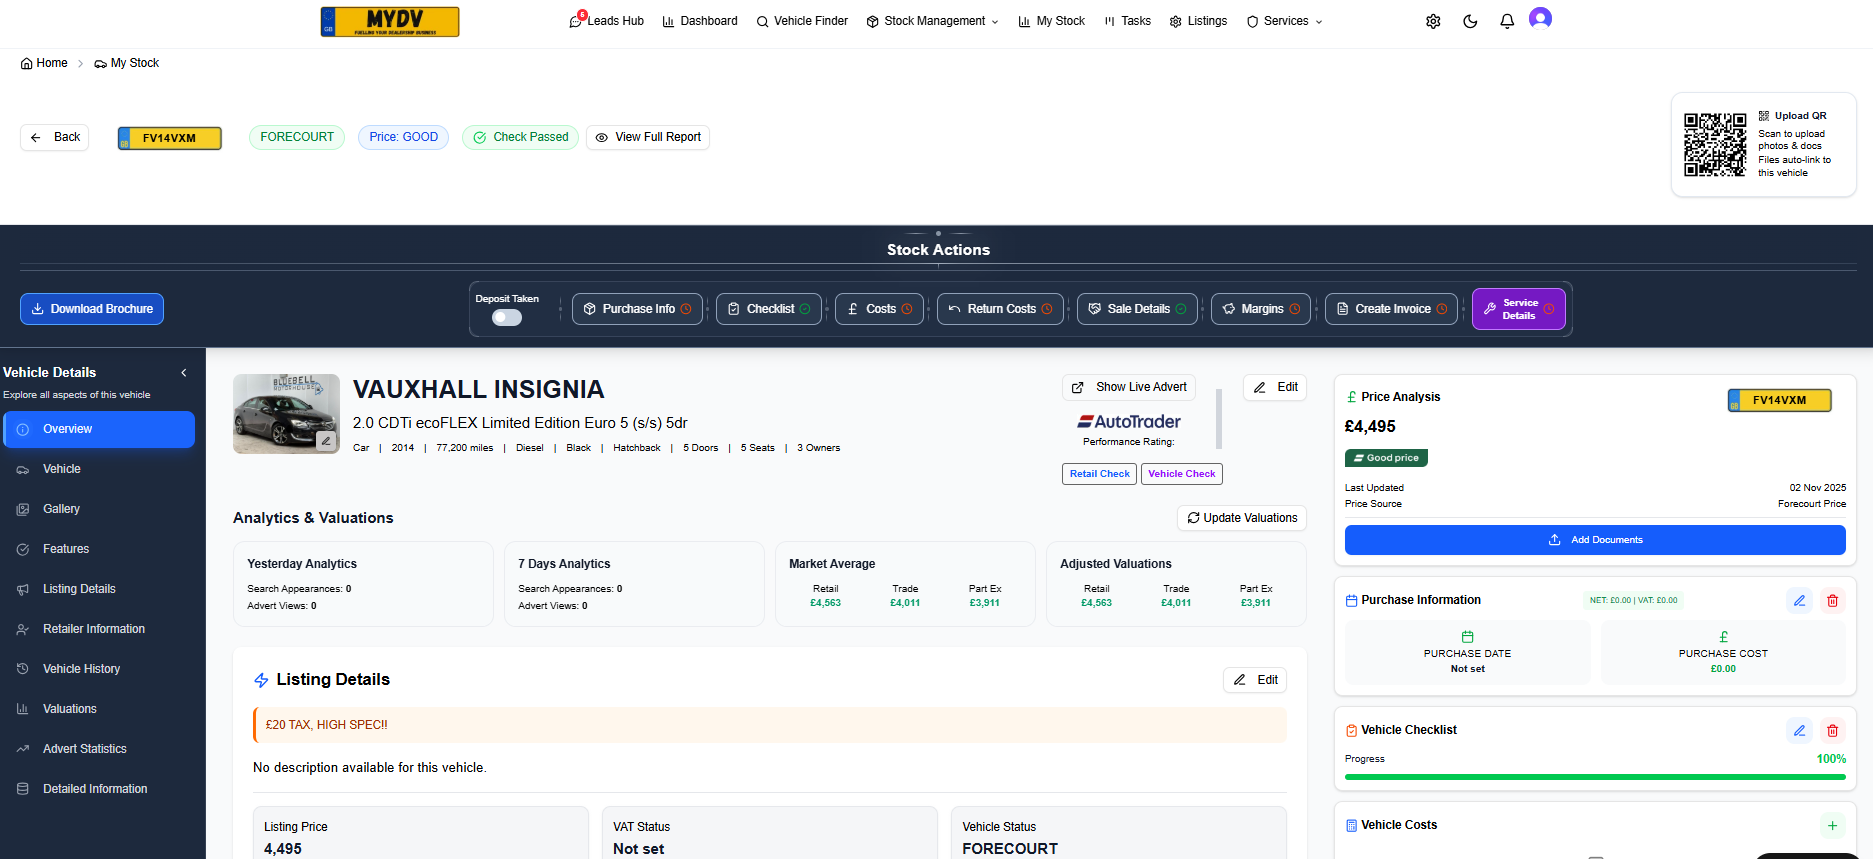Expand the Services dropdown menu
Image resolution: width=1873 pixels, height=859 pixels.
coord(1284,21)
